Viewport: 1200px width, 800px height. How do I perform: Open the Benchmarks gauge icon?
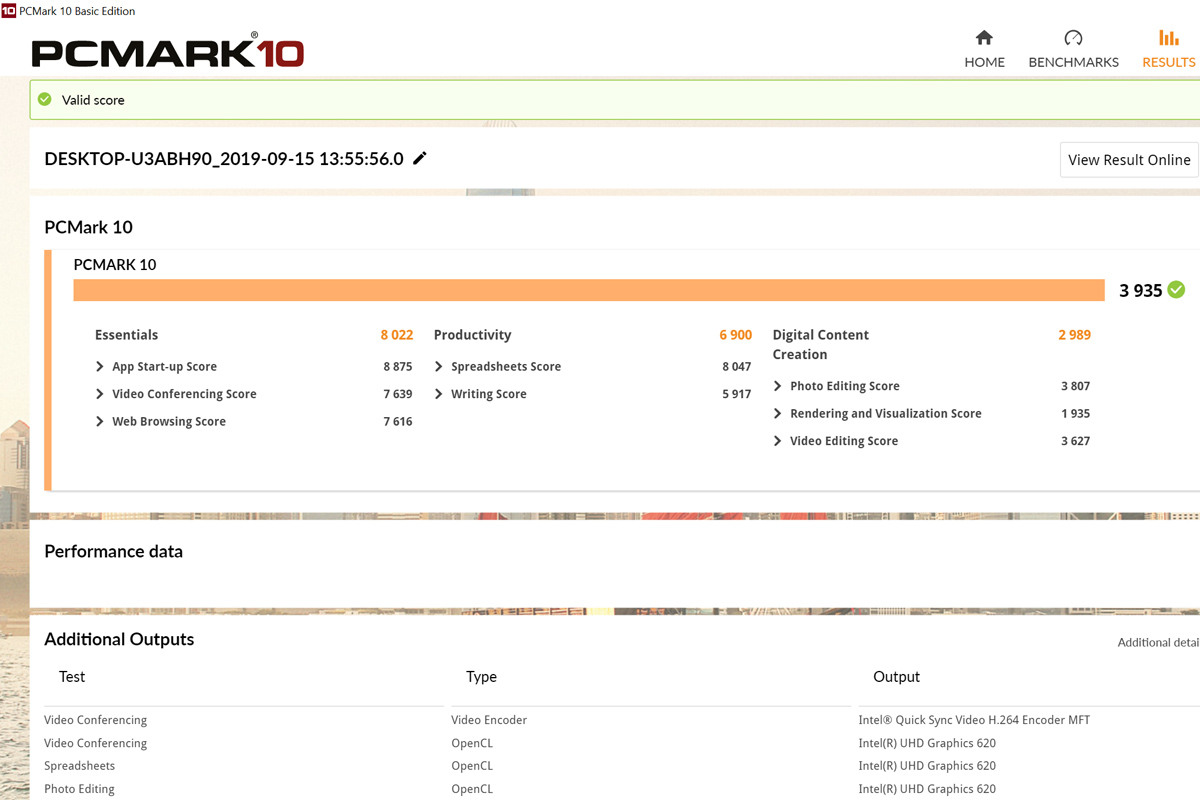(1073, 38)
